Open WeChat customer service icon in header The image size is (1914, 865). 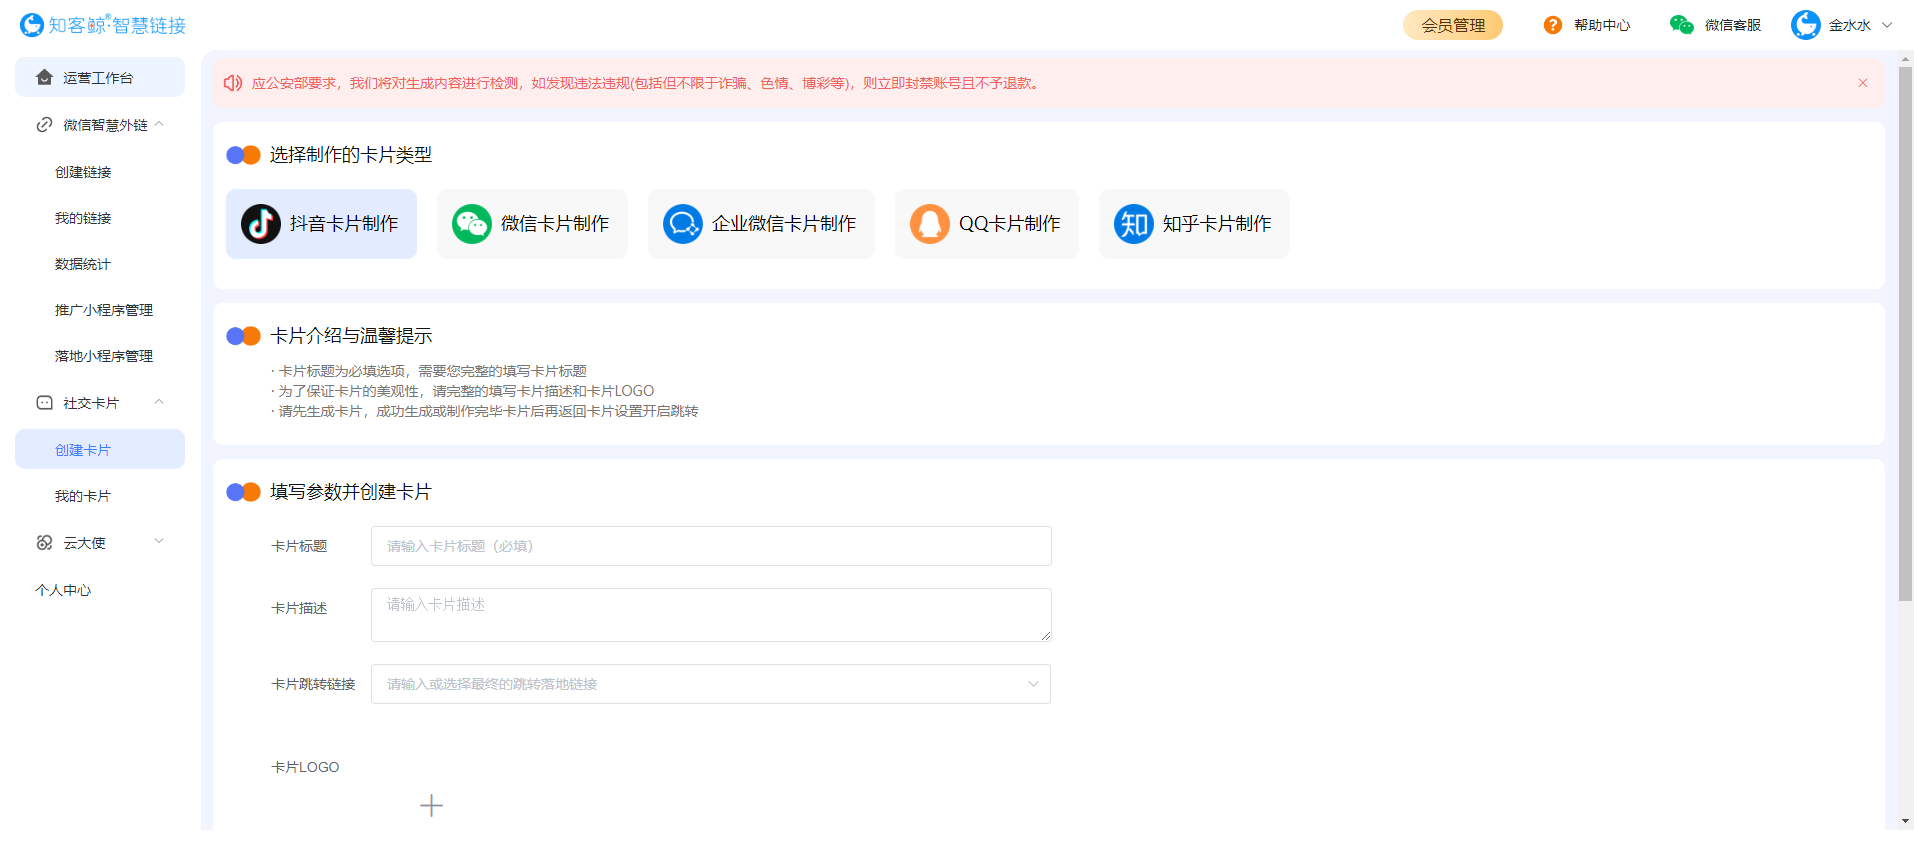pos(1681,25)
